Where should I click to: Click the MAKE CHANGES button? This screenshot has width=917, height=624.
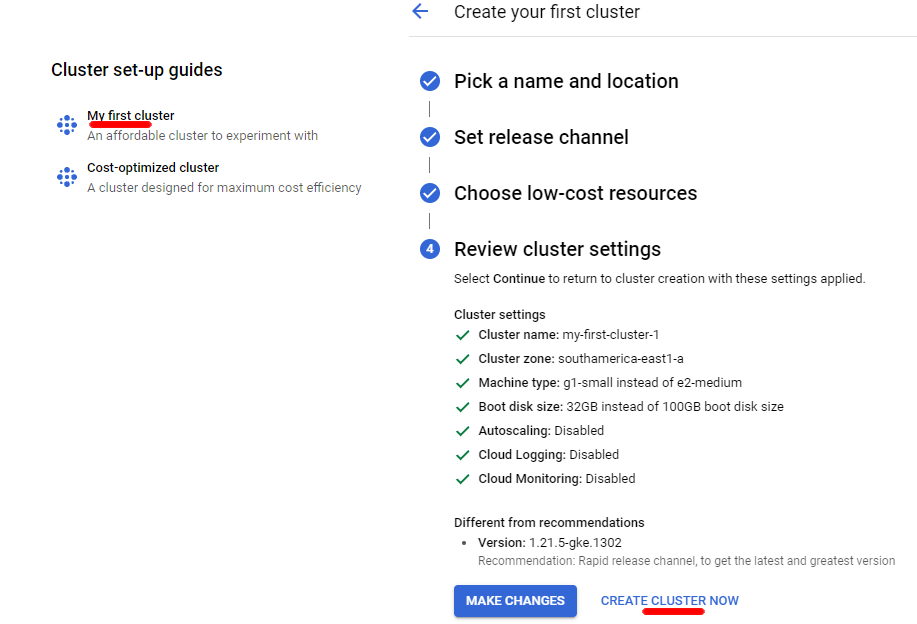(x=515, y=601)
